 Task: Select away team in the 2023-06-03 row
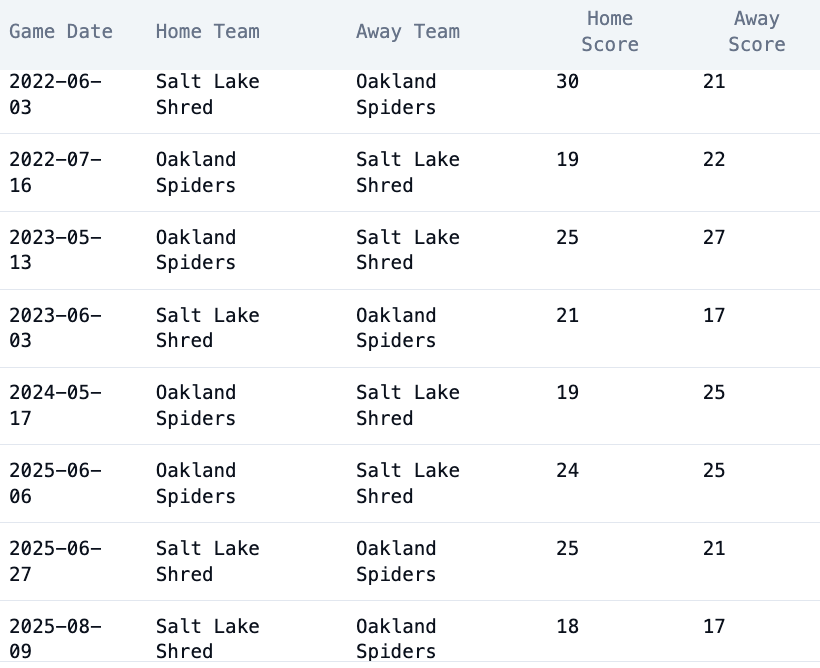tap(396, 328)
